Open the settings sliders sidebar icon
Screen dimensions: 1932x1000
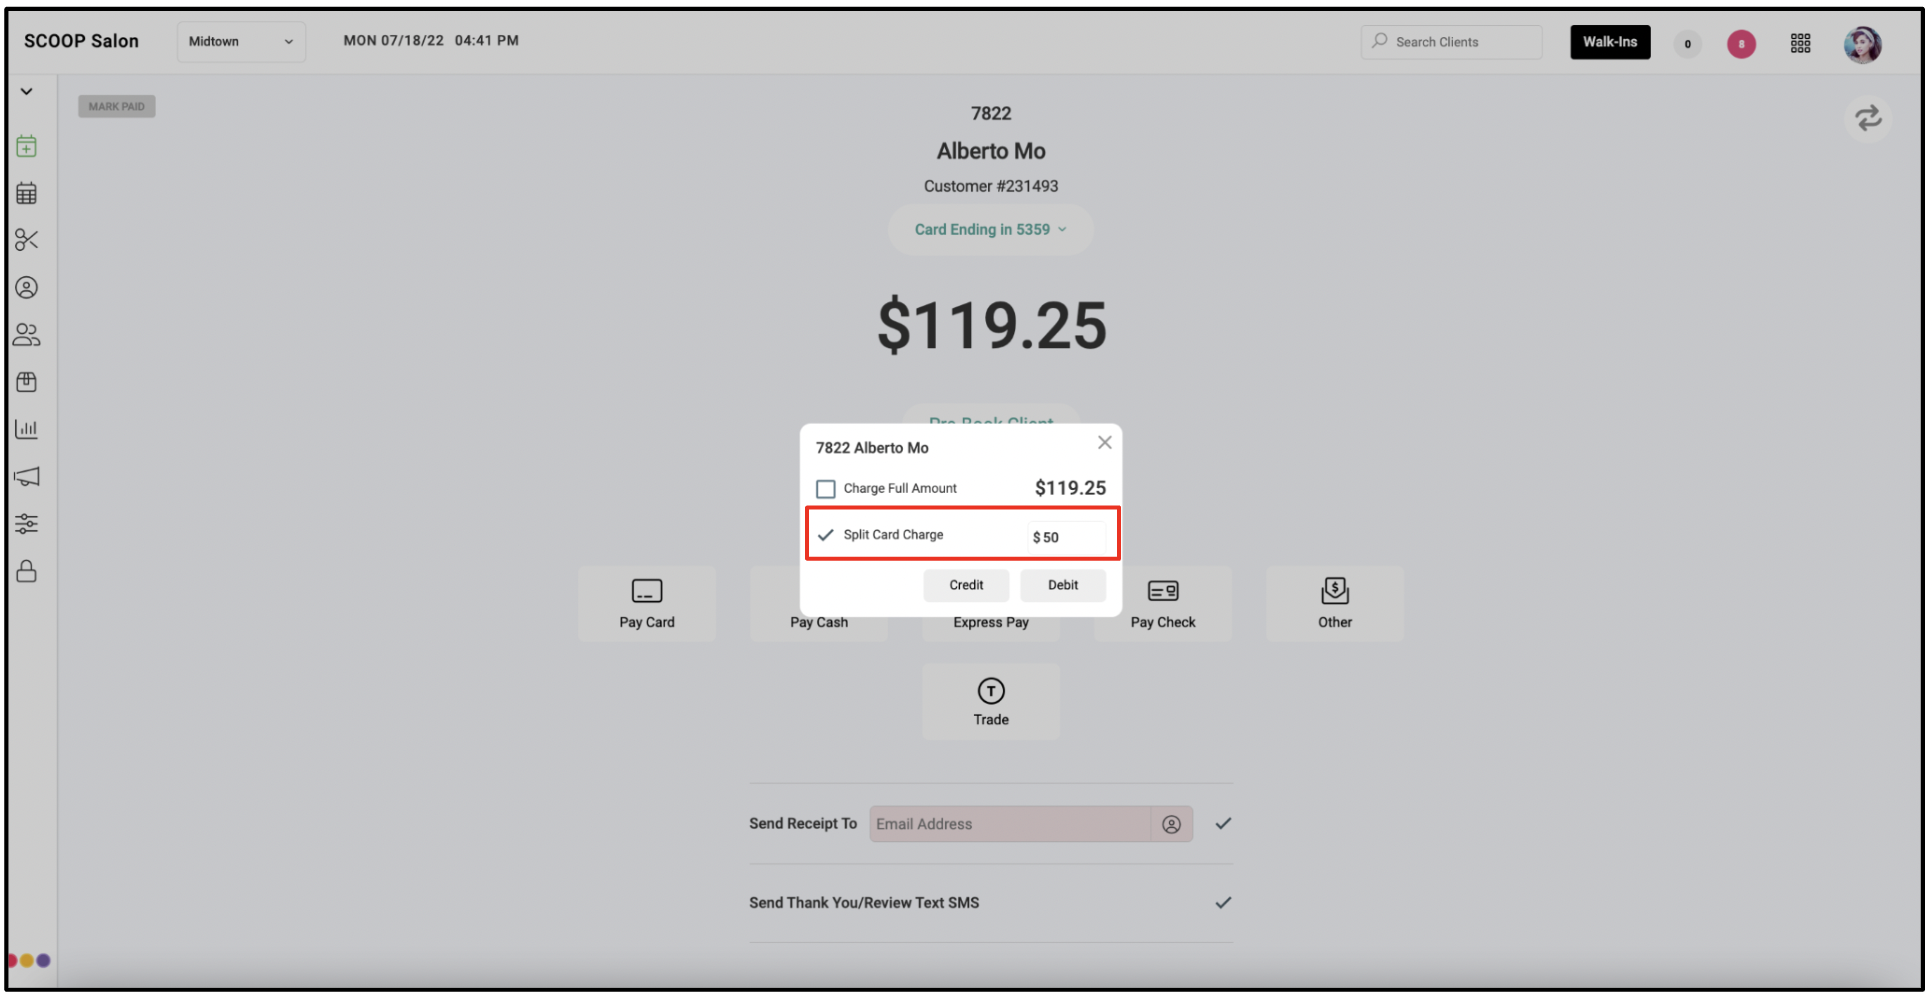click(x=27, y=524)
